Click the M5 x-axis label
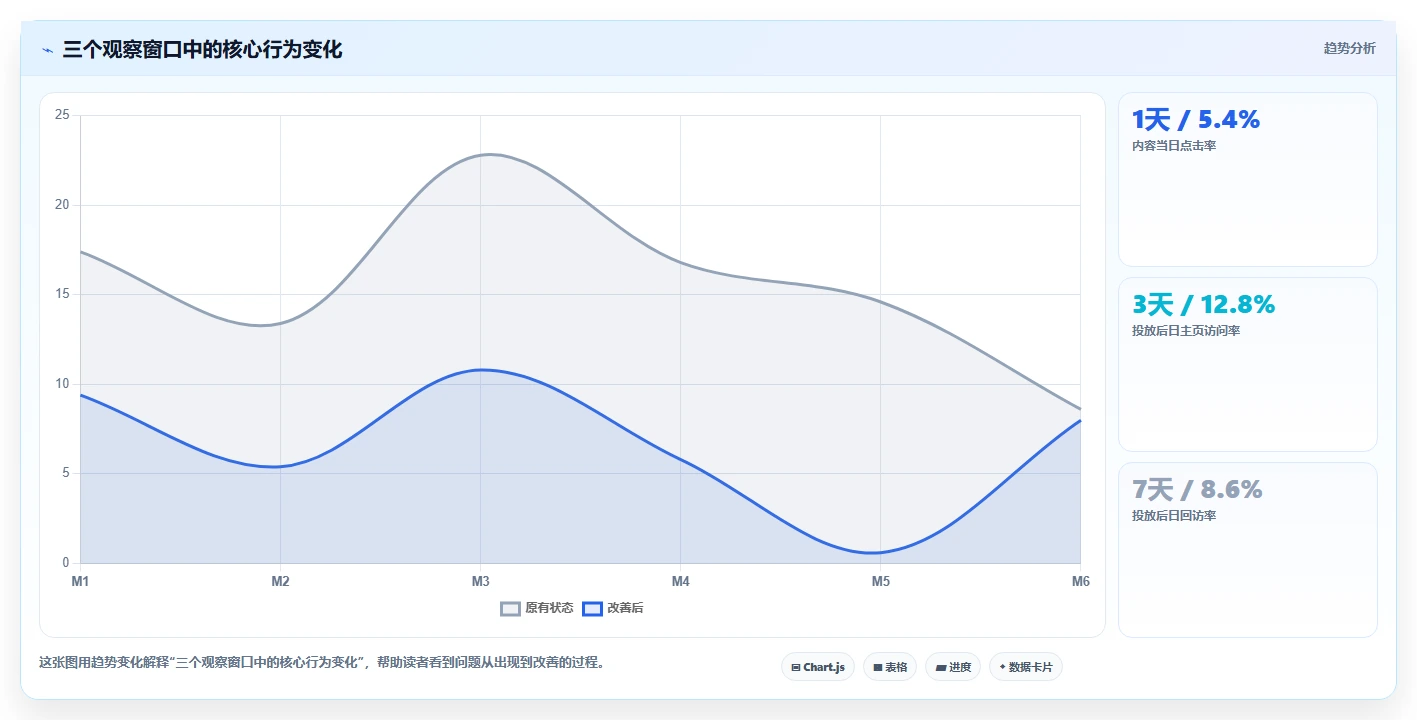Screen dimensions: 1417x720 (880, 581)
